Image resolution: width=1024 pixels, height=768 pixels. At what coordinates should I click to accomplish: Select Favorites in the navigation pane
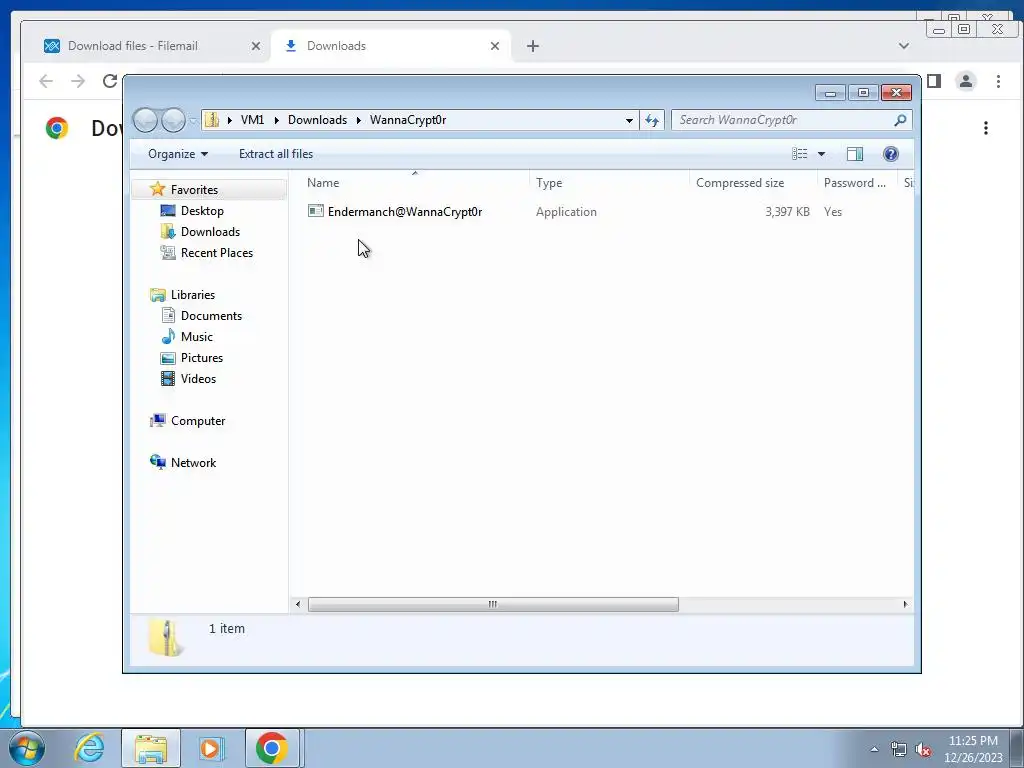(x=194, y=189)
